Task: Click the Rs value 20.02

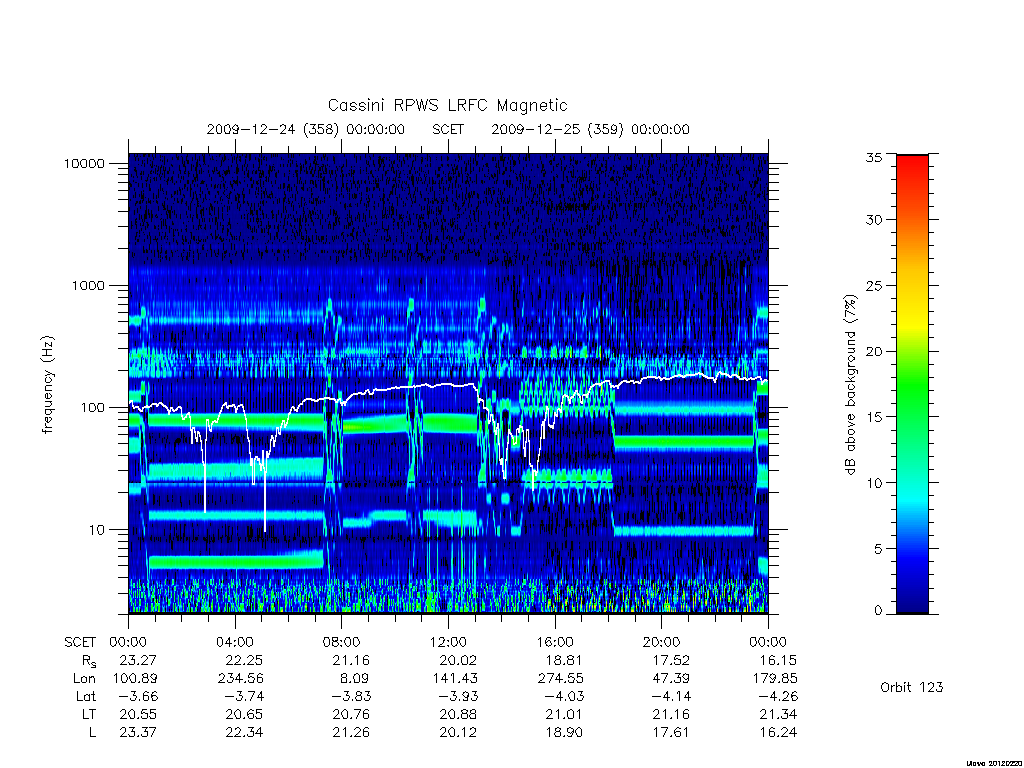Action: pyautogui.click(x=458, y=660)
